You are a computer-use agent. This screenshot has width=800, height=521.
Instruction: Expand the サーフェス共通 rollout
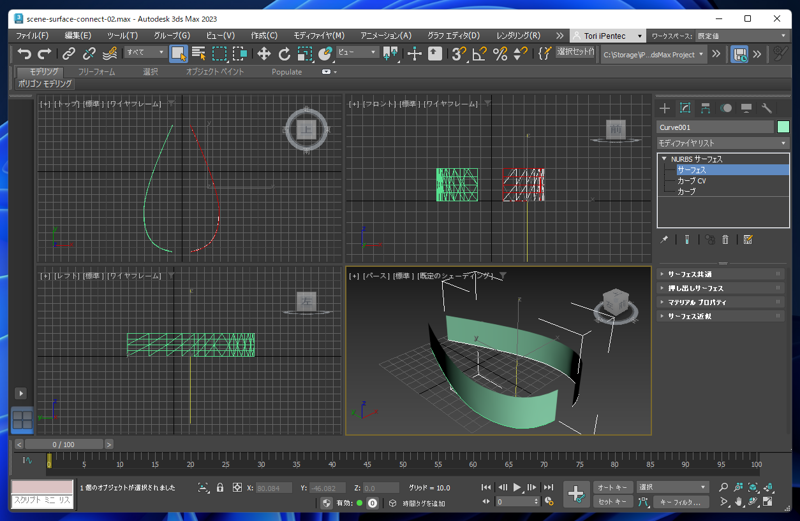point(690,274)
